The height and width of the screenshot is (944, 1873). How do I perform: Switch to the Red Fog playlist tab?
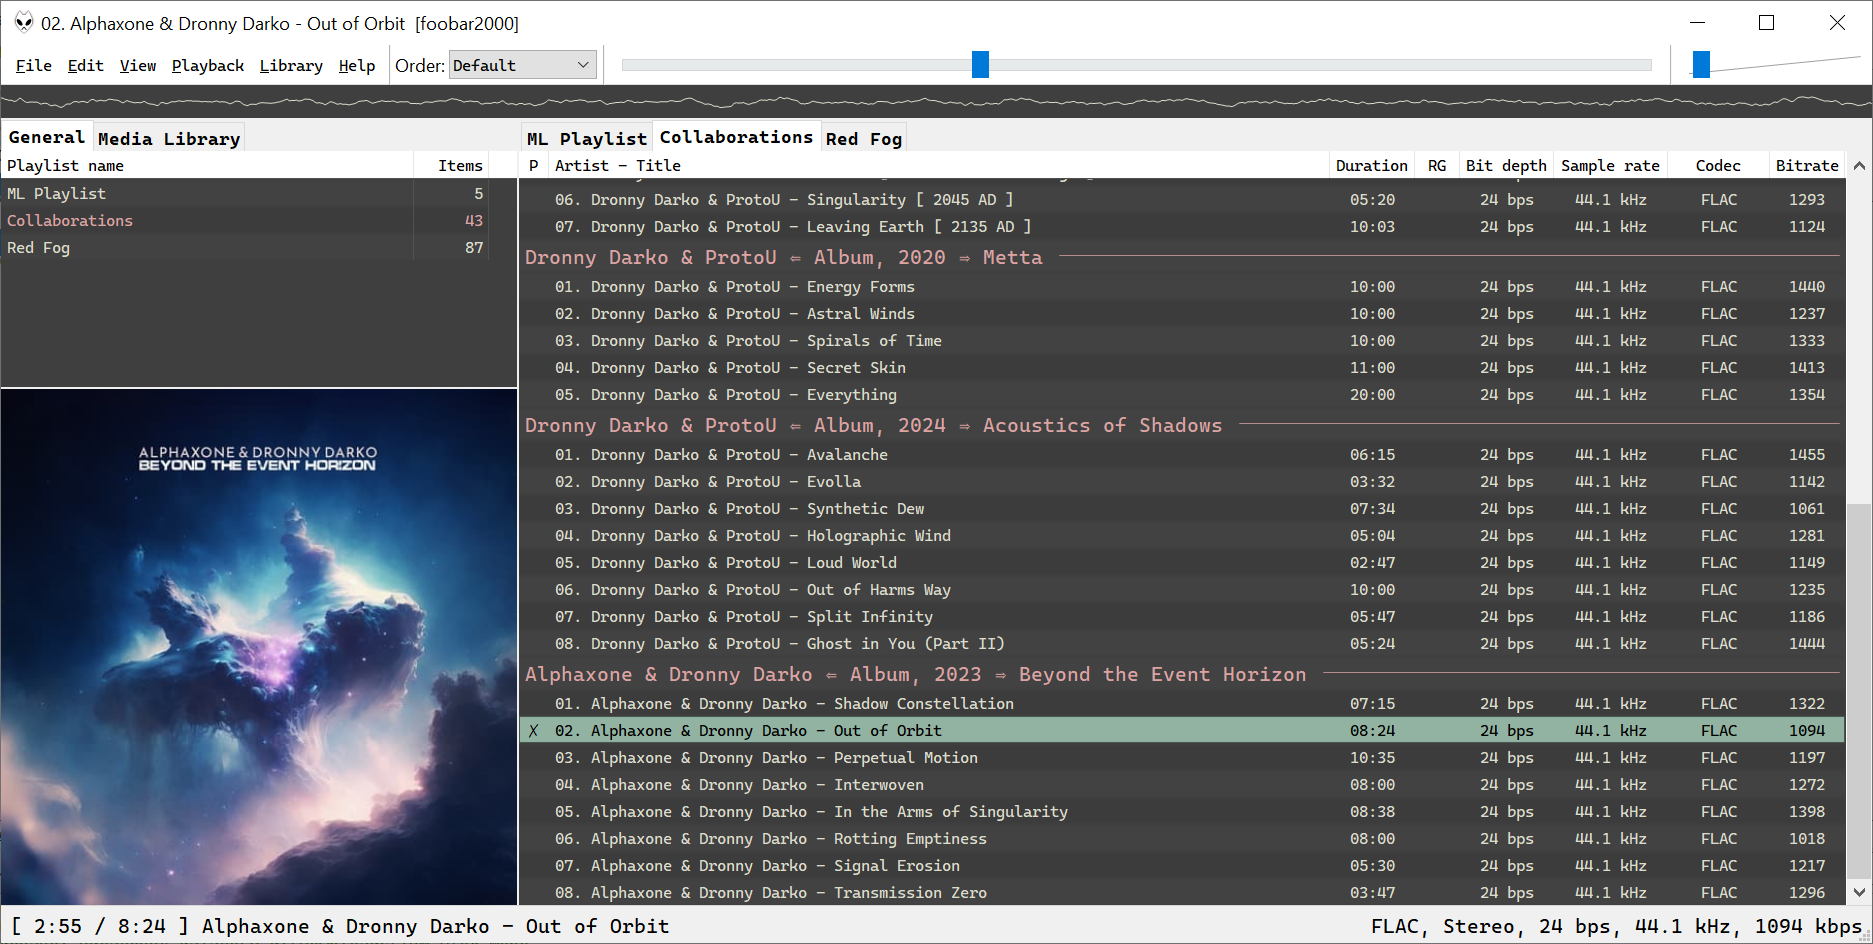864,139
